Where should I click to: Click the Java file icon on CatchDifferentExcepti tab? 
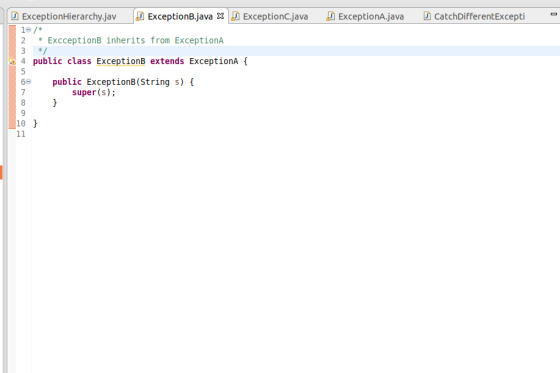coord(427,16)
